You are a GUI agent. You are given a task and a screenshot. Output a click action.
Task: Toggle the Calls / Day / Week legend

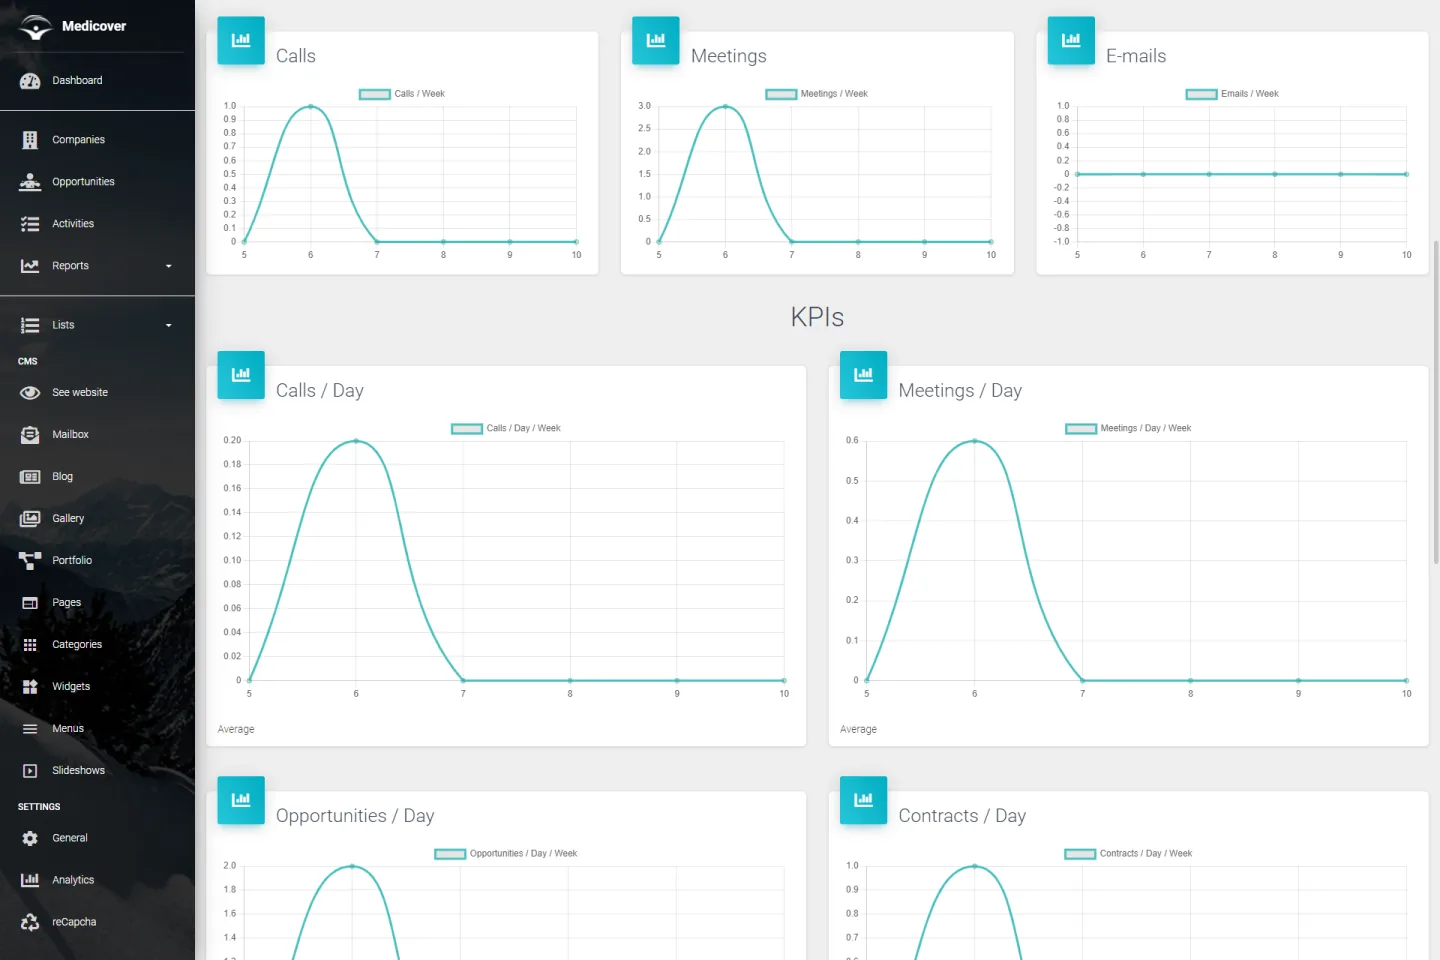506,428
